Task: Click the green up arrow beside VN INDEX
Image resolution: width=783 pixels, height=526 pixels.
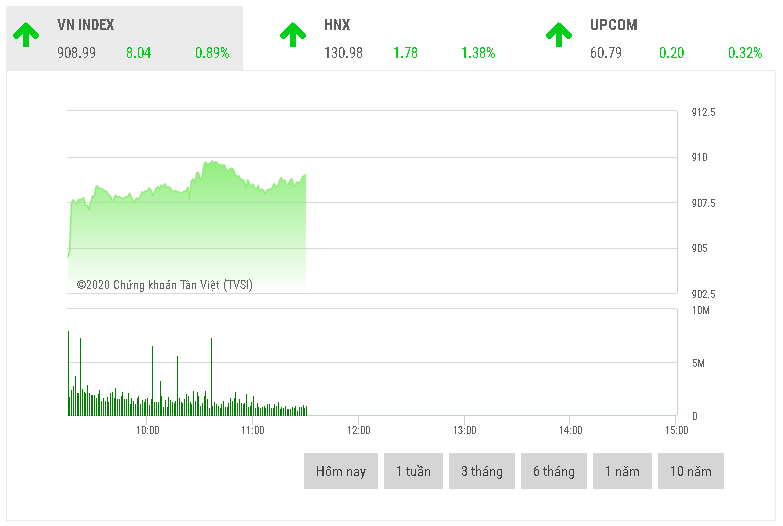Action: click(x=26, y=36)
